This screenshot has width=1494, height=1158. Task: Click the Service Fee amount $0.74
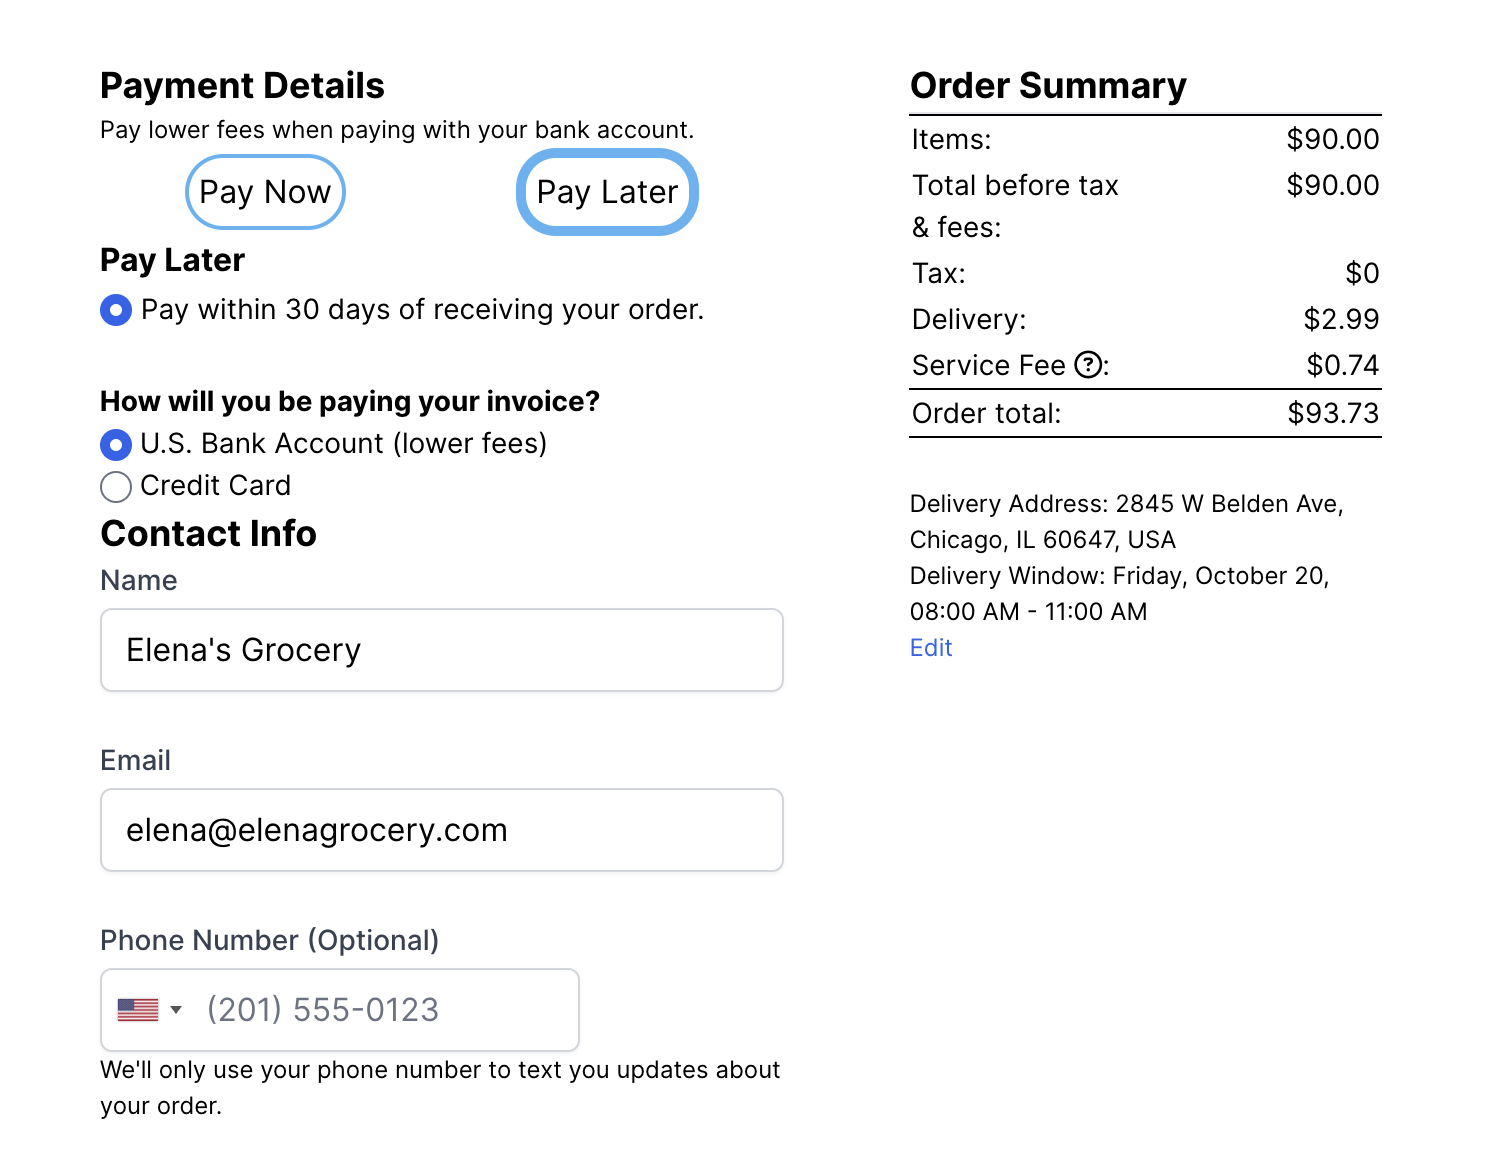coord(1342,366)
